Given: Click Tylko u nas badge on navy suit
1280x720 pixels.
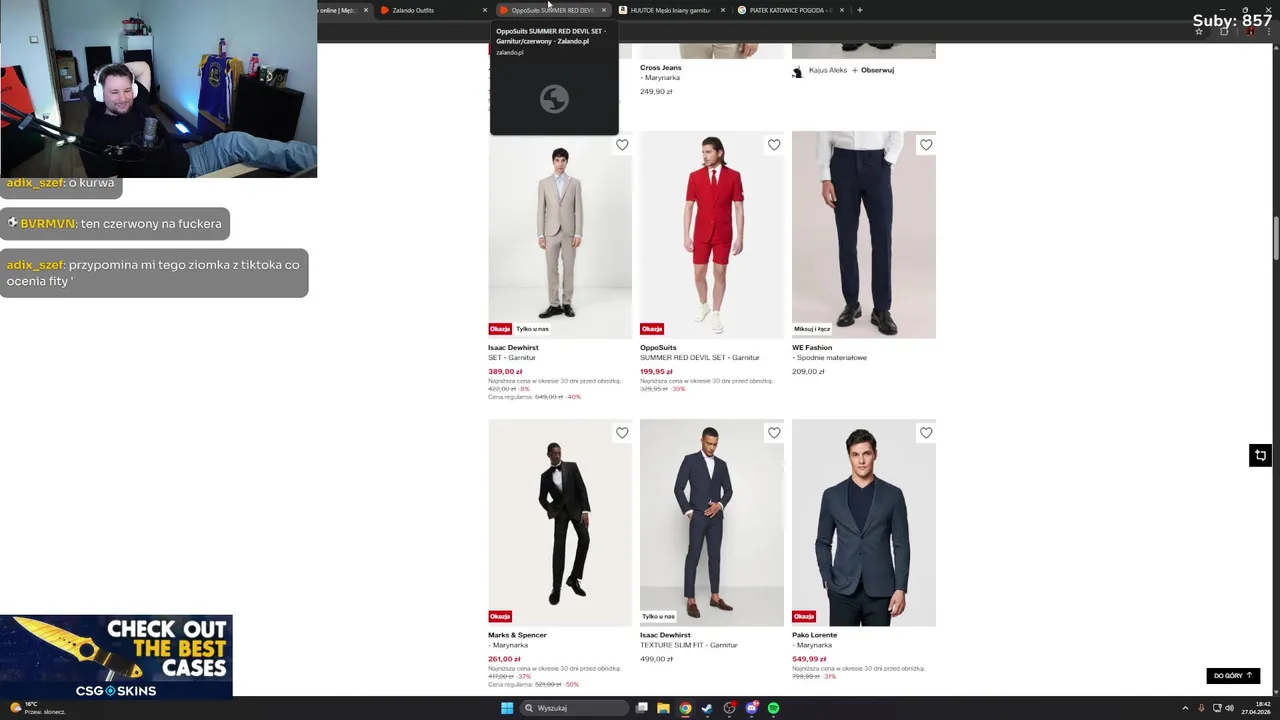Looking at the screenshot, I should [659, 617].
